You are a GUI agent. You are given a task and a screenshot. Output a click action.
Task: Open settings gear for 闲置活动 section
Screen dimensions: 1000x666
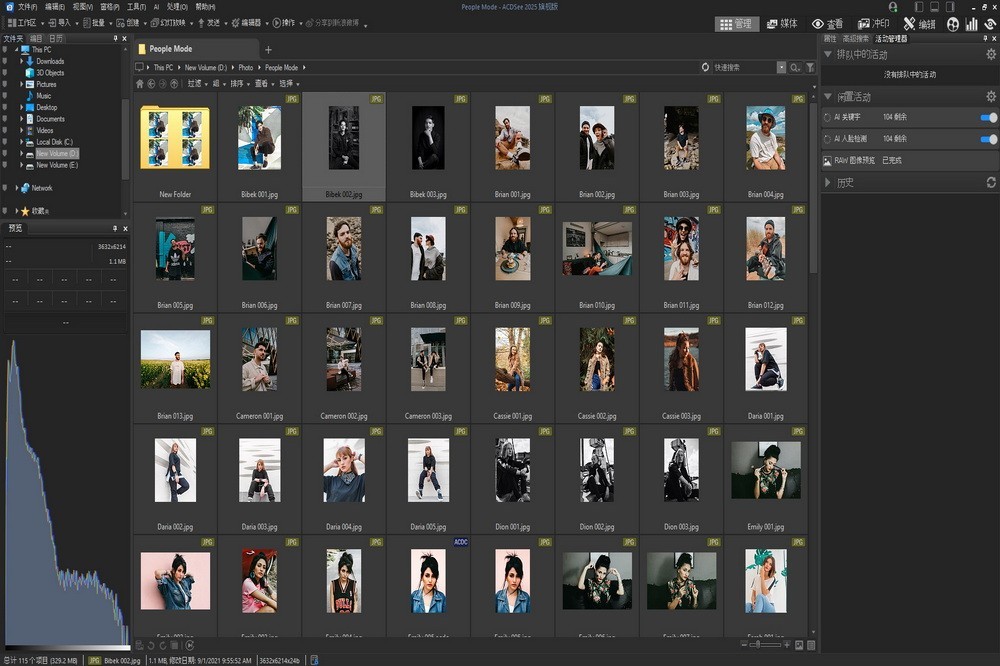click(x=991, y=97)
